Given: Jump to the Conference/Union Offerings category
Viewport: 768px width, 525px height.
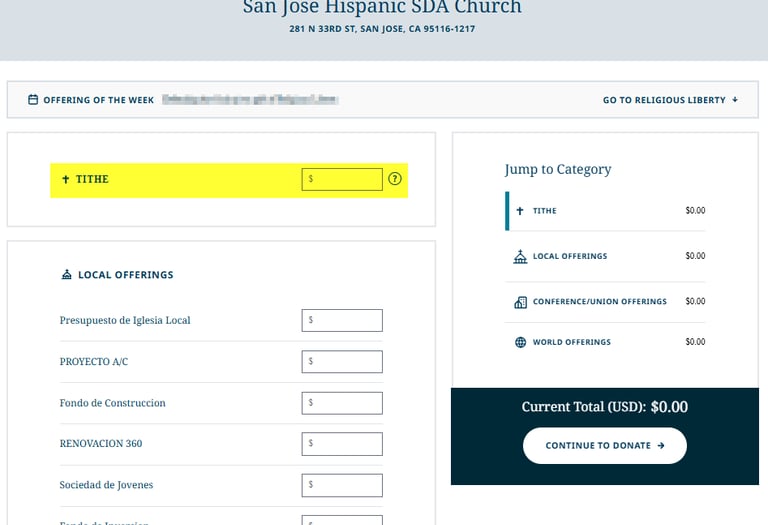Looking at the screenshot, I should click(605, 302).
